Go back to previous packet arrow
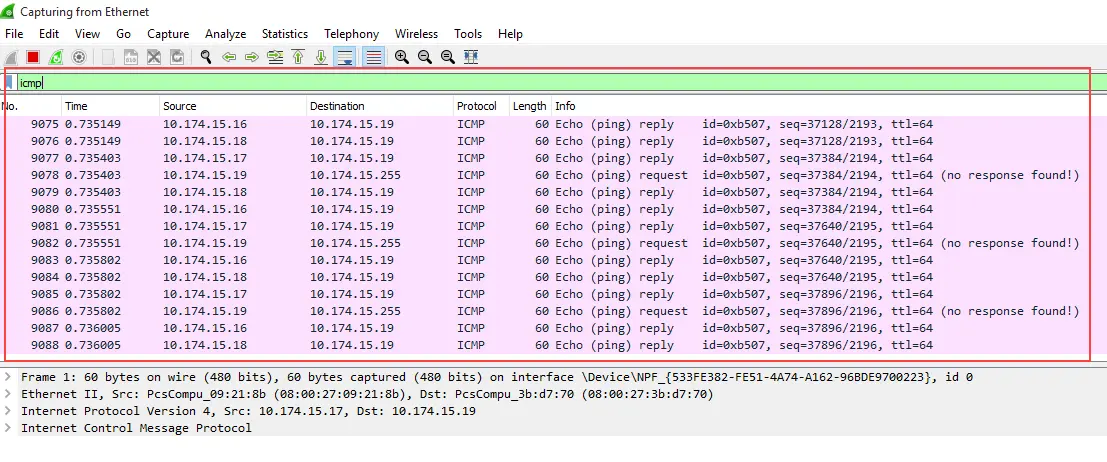1107x462 pixels. [x=229, y=57]
